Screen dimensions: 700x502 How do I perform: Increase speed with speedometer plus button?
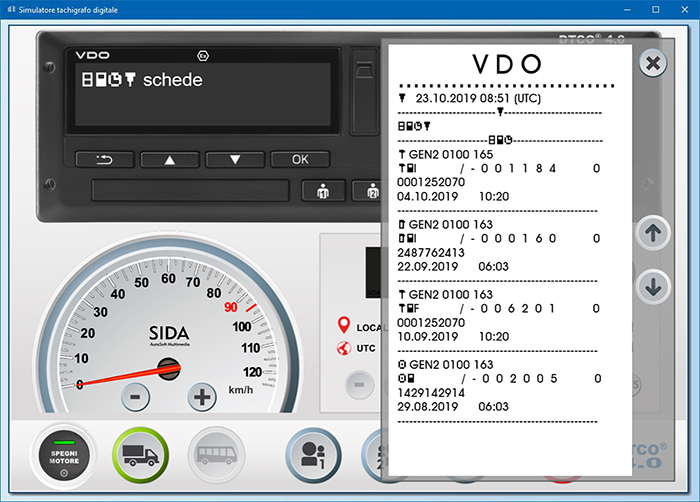[x=203, y=396]
